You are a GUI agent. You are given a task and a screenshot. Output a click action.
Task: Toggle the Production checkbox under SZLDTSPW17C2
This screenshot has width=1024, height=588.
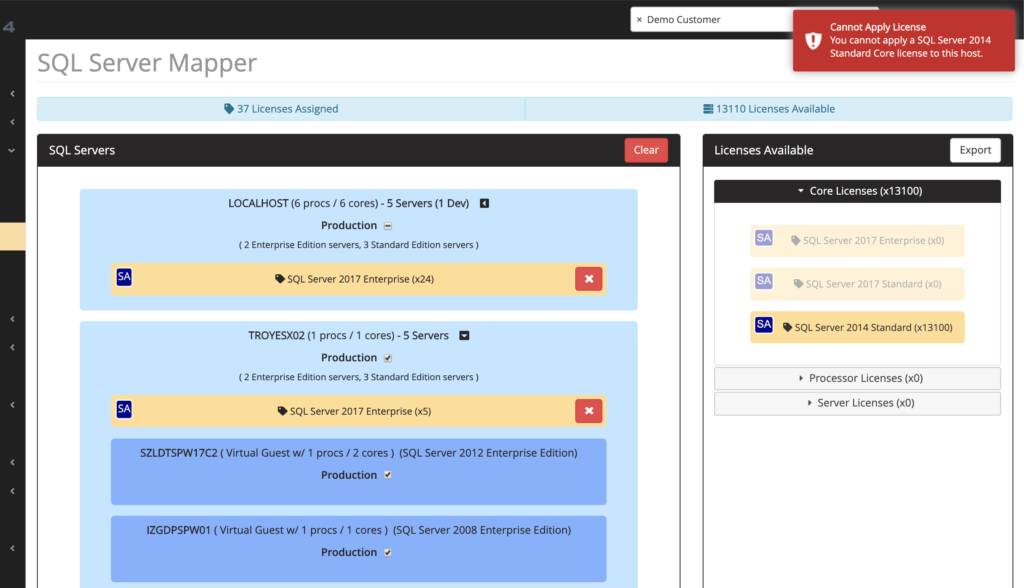coord(387,475)
